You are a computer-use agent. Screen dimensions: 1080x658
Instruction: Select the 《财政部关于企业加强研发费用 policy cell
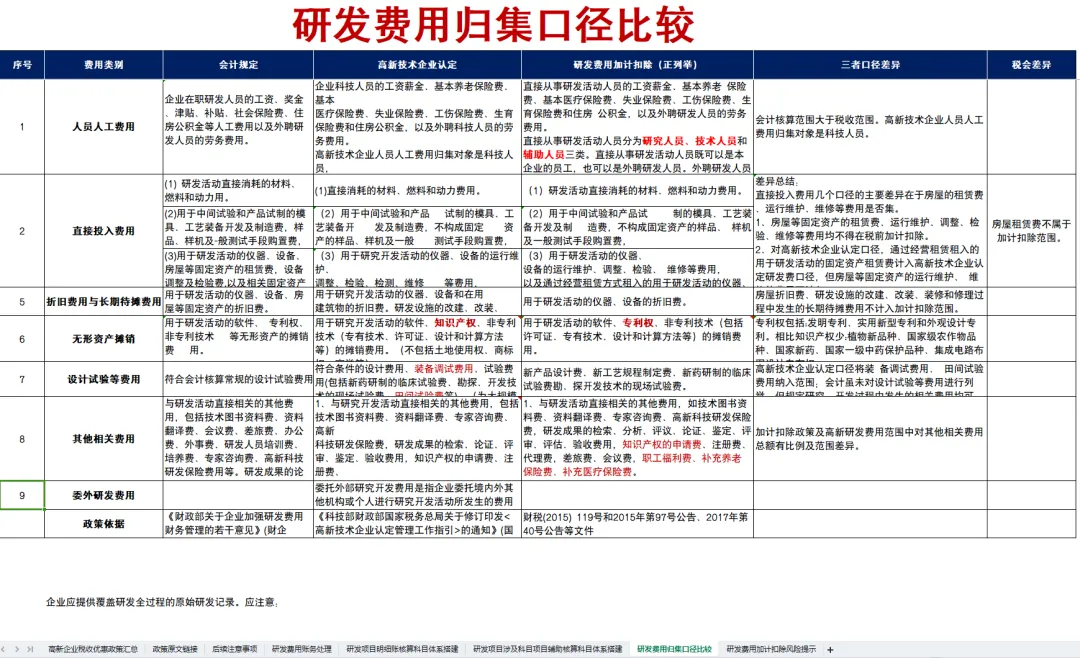[238, 524]
